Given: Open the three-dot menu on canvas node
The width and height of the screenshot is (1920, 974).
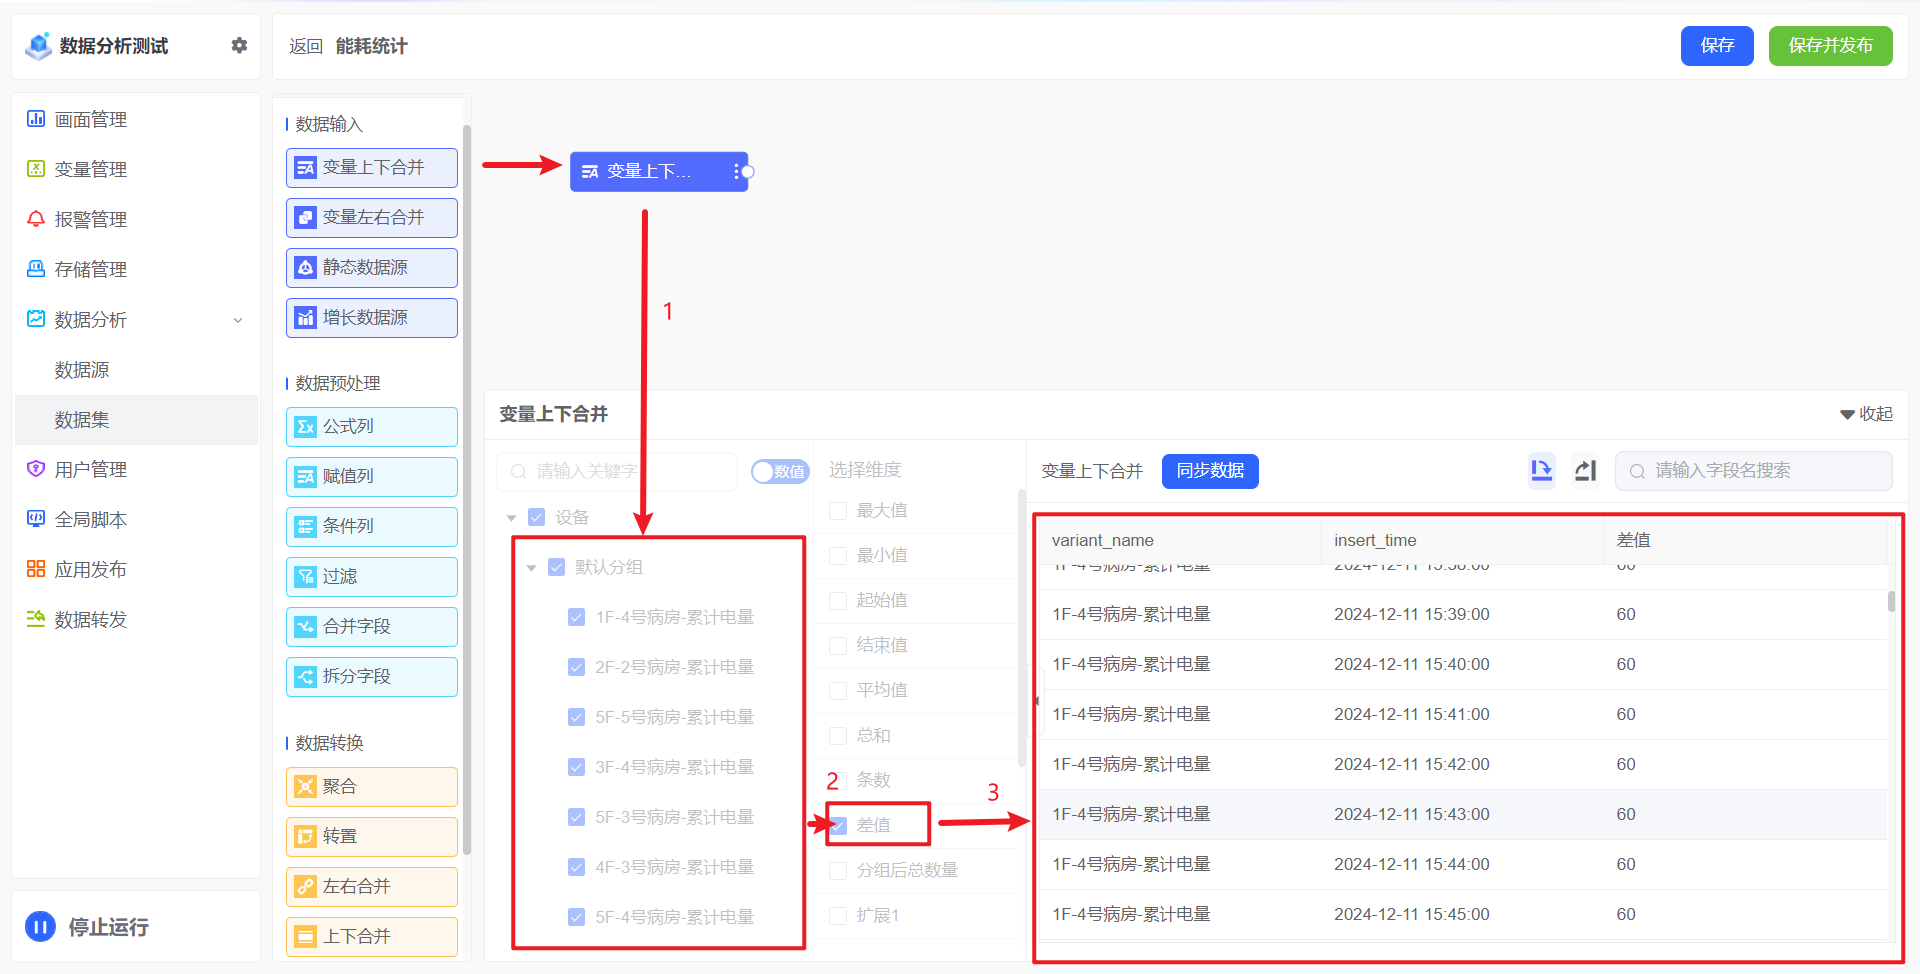Looking at the screenshot, I should [735, 172].
